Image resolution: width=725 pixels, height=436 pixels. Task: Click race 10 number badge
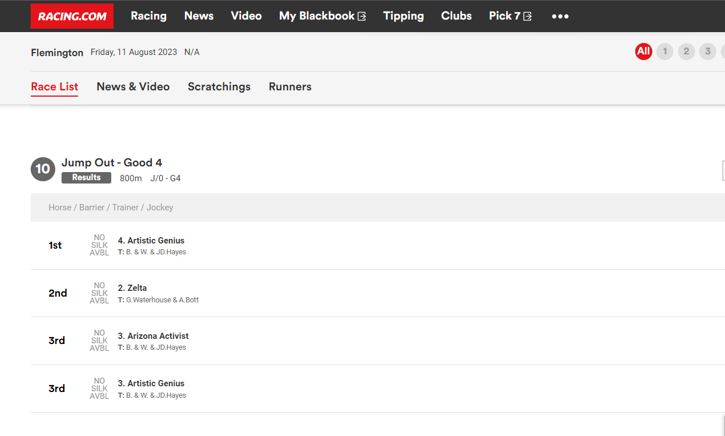pos(42,169)
